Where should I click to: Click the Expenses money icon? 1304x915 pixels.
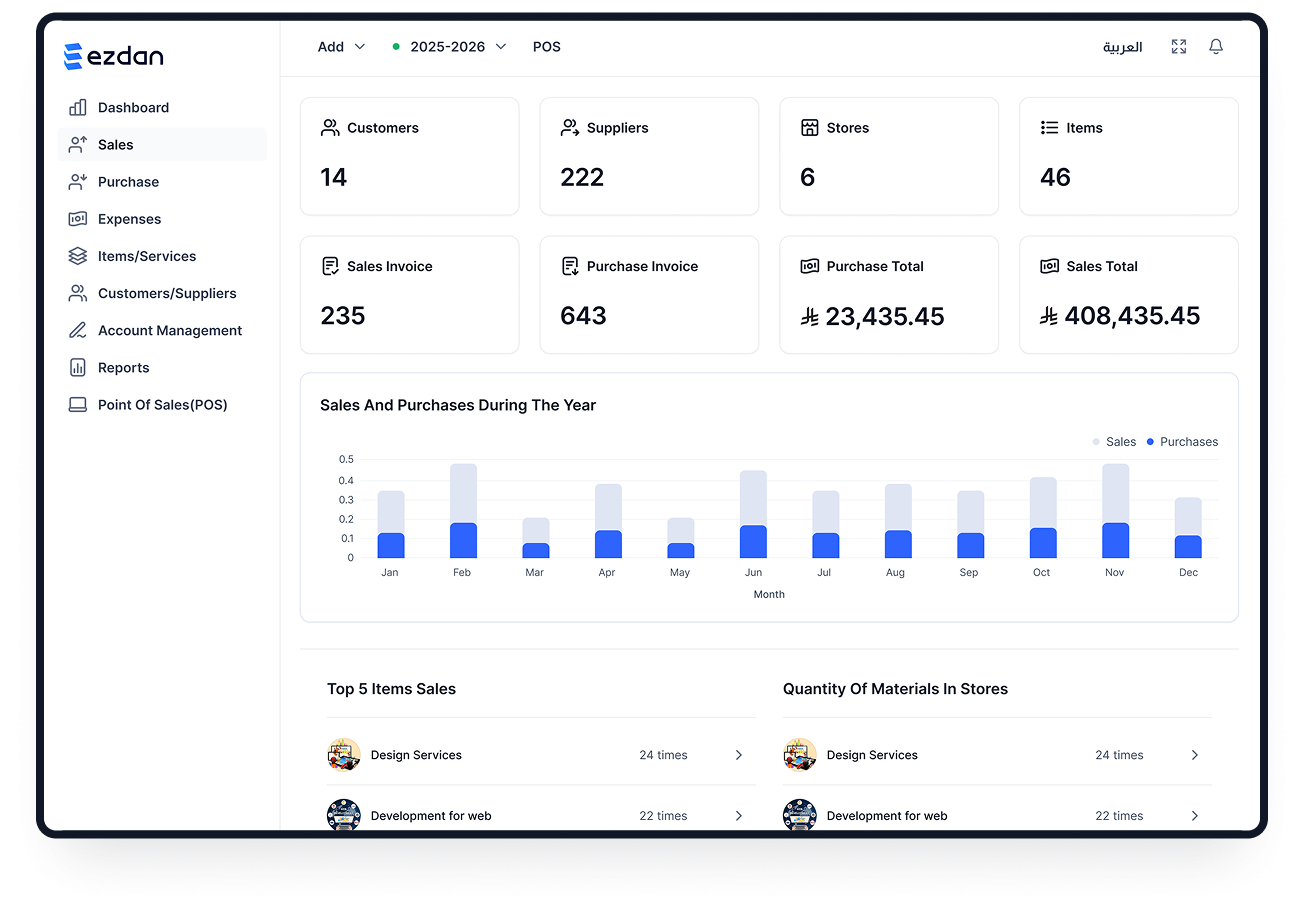pyautogui.click(x=77, y=219)
